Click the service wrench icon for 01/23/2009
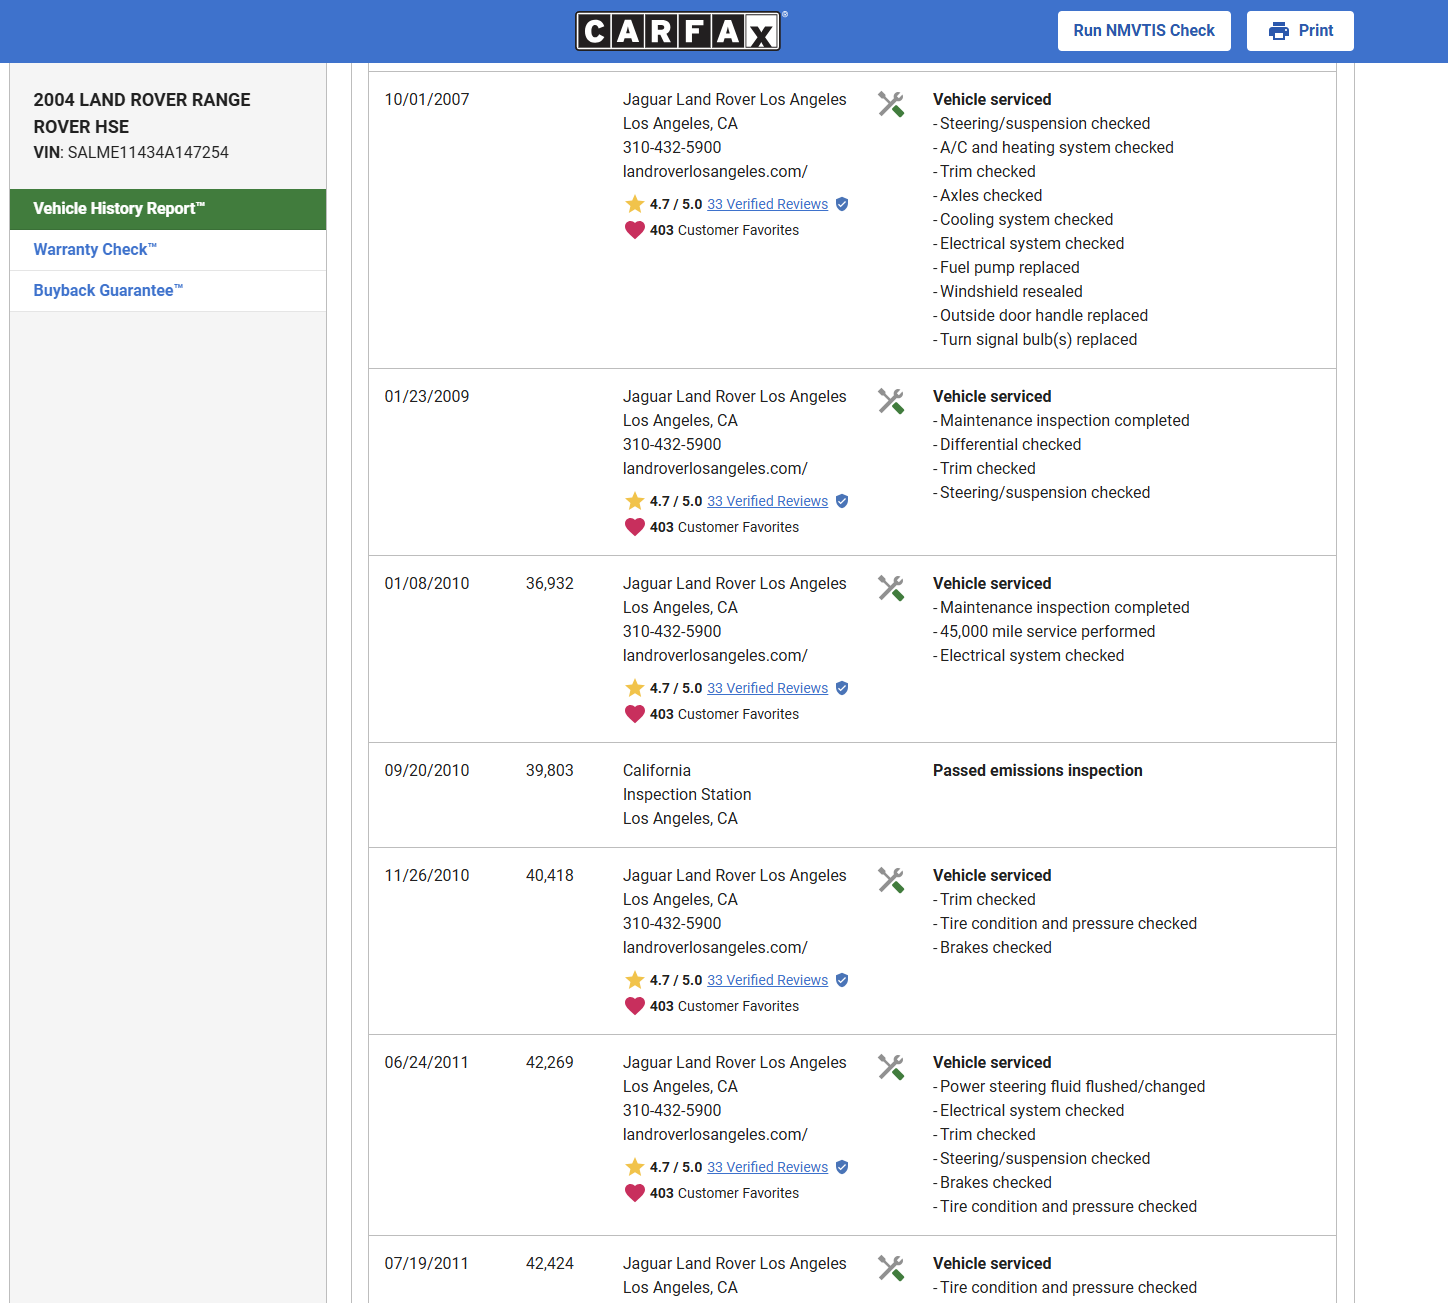1448x1303 pixels. [x=891, y=401]
